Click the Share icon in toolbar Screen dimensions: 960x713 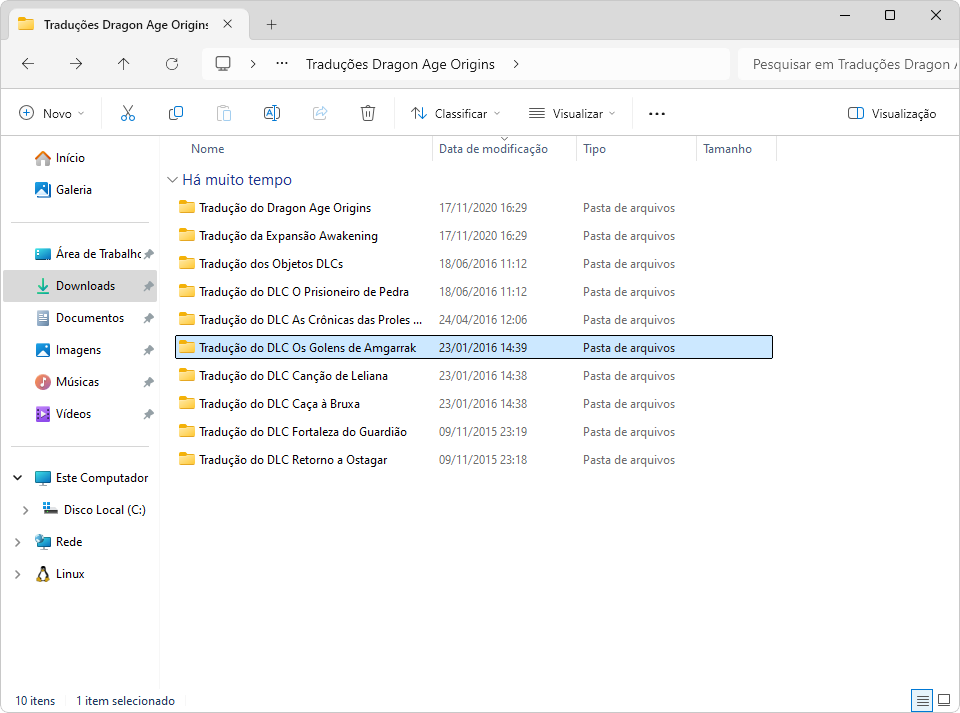320,113
